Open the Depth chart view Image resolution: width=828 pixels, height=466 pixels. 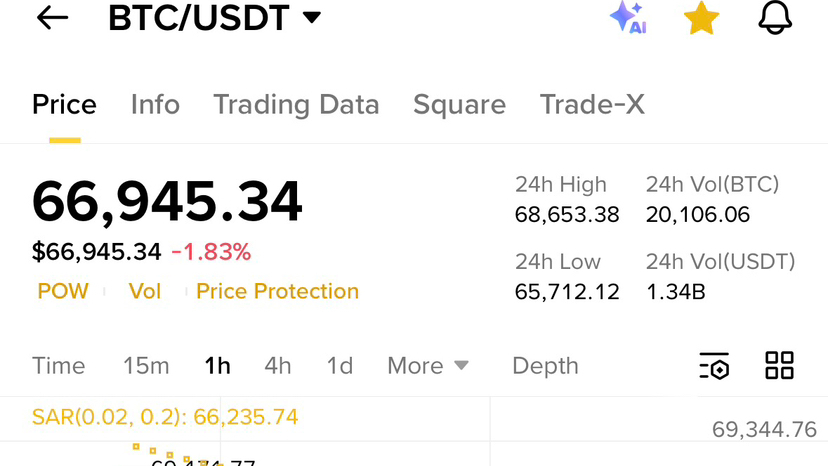tap(545, 366)
